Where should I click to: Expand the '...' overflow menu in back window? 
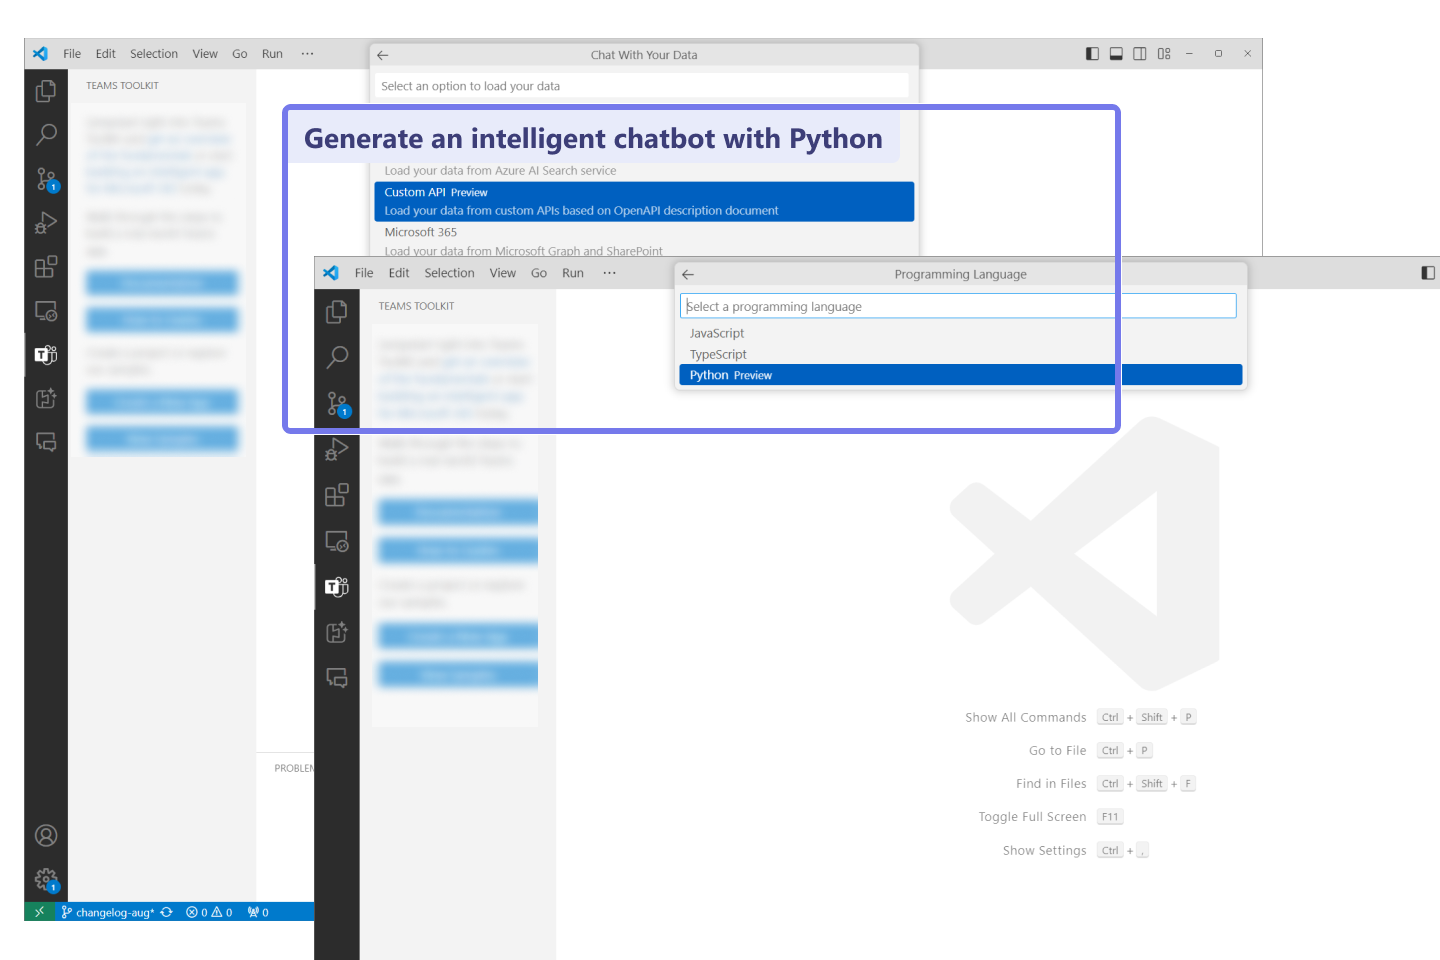307,54
